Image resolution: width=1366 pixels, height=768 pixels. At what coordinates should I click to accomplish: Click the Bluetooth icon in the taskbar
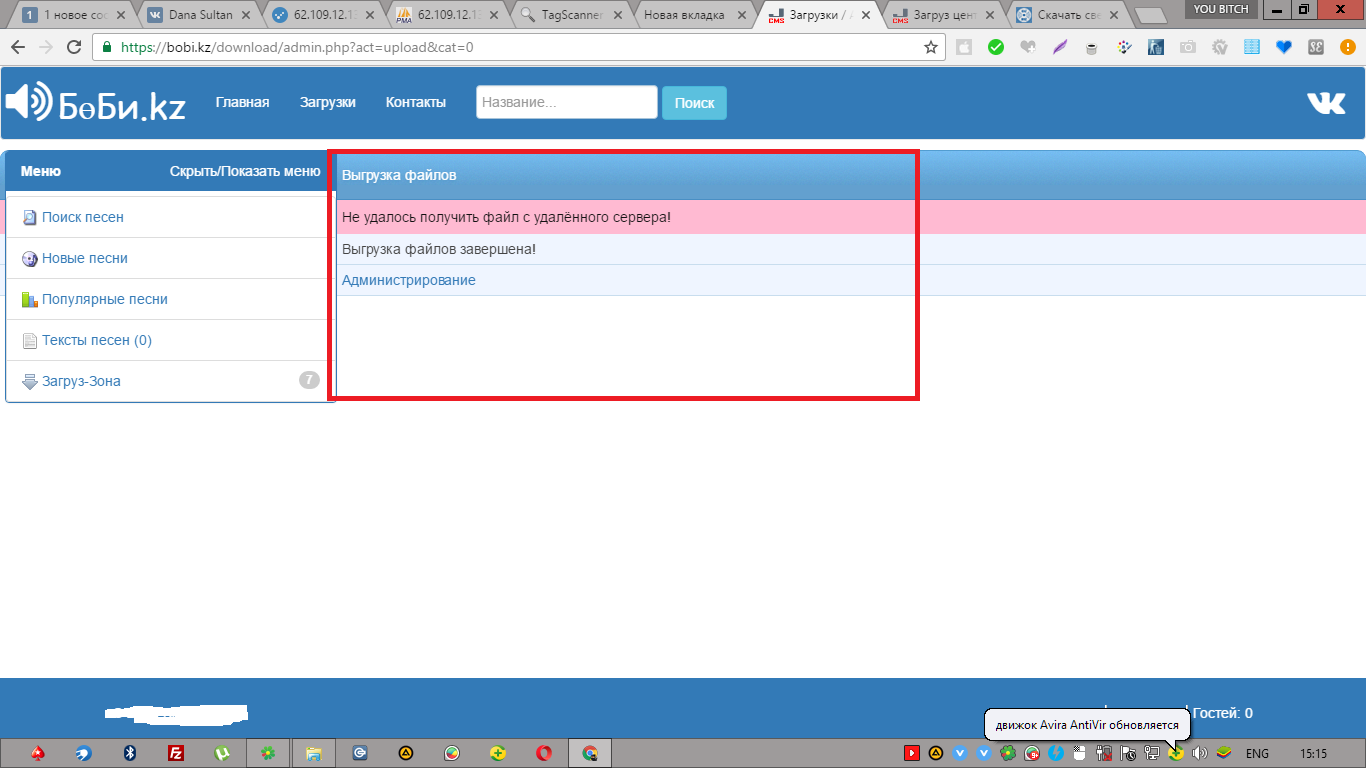click(129, 753)
